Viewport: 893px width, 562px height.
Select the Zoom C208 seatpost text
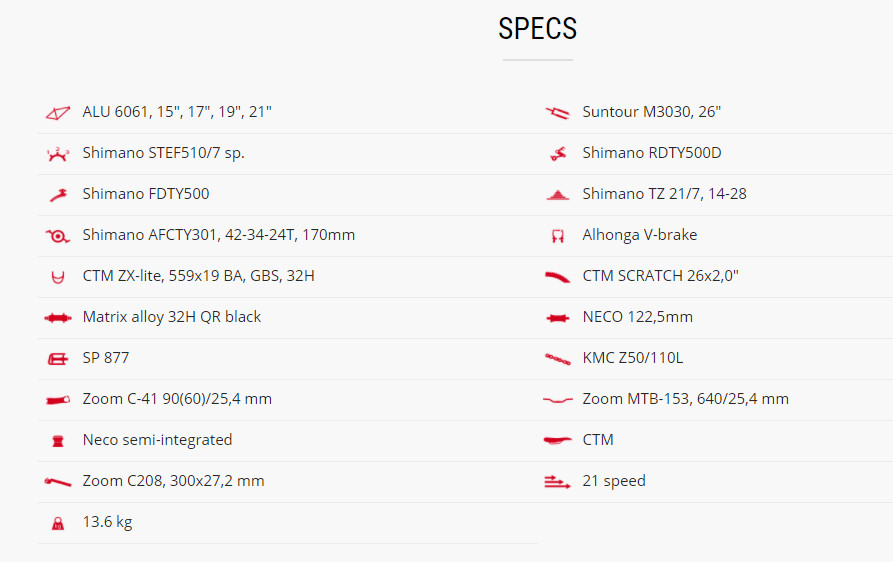(x=173, y=481)
